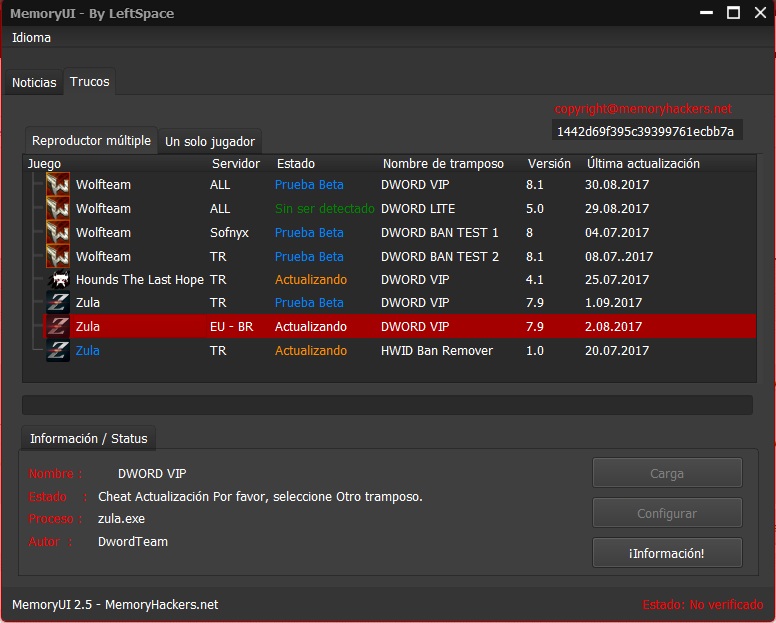Click the 'DWORD VIP' value beside Nombre
This screenshot has width=776, height=623.
click(x=152, y=474)
